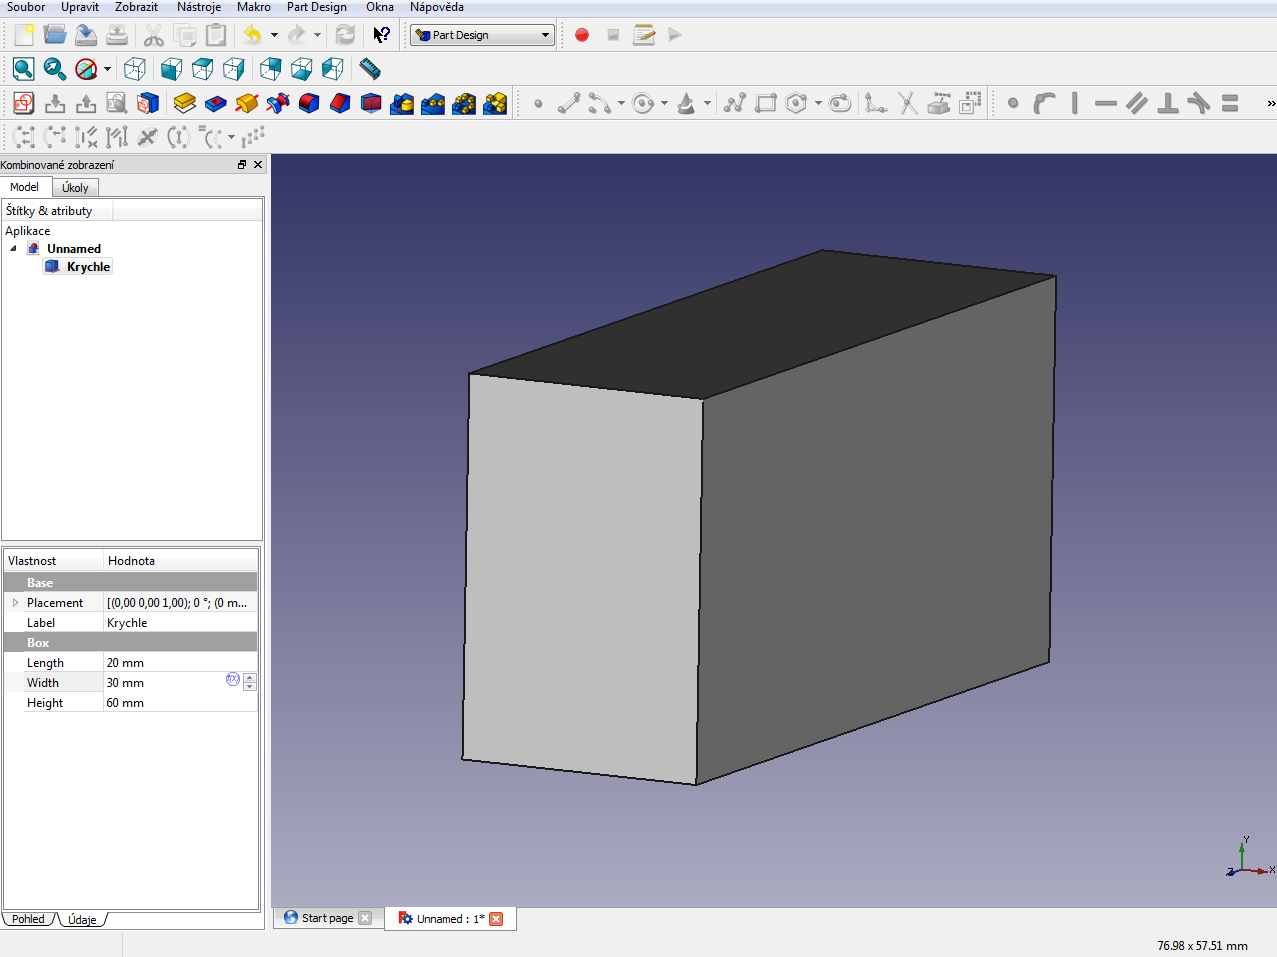Select the ruler measure distance tool
This screenshot has height=957, width=1277.
click(370, 69)
